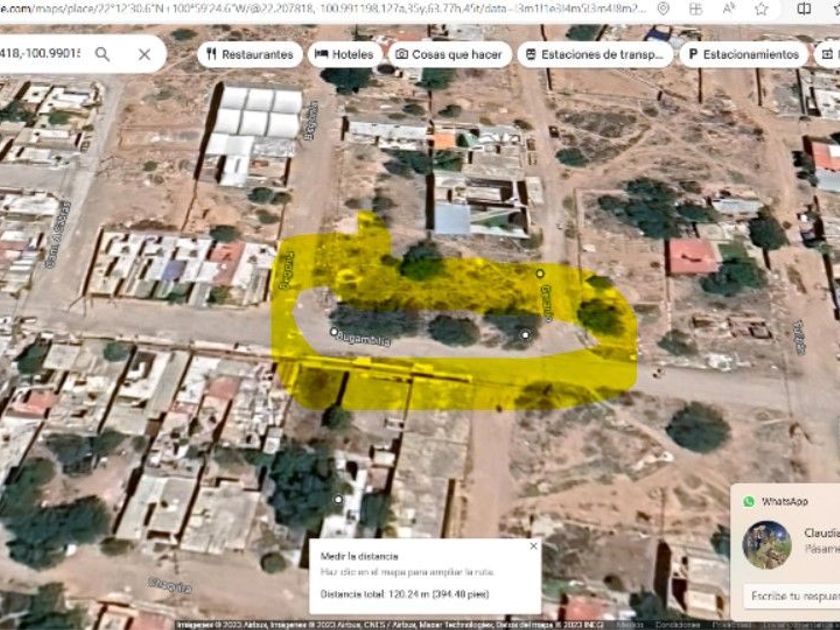
Task: Open the split screen browser icon
Action: click(804, 9)
